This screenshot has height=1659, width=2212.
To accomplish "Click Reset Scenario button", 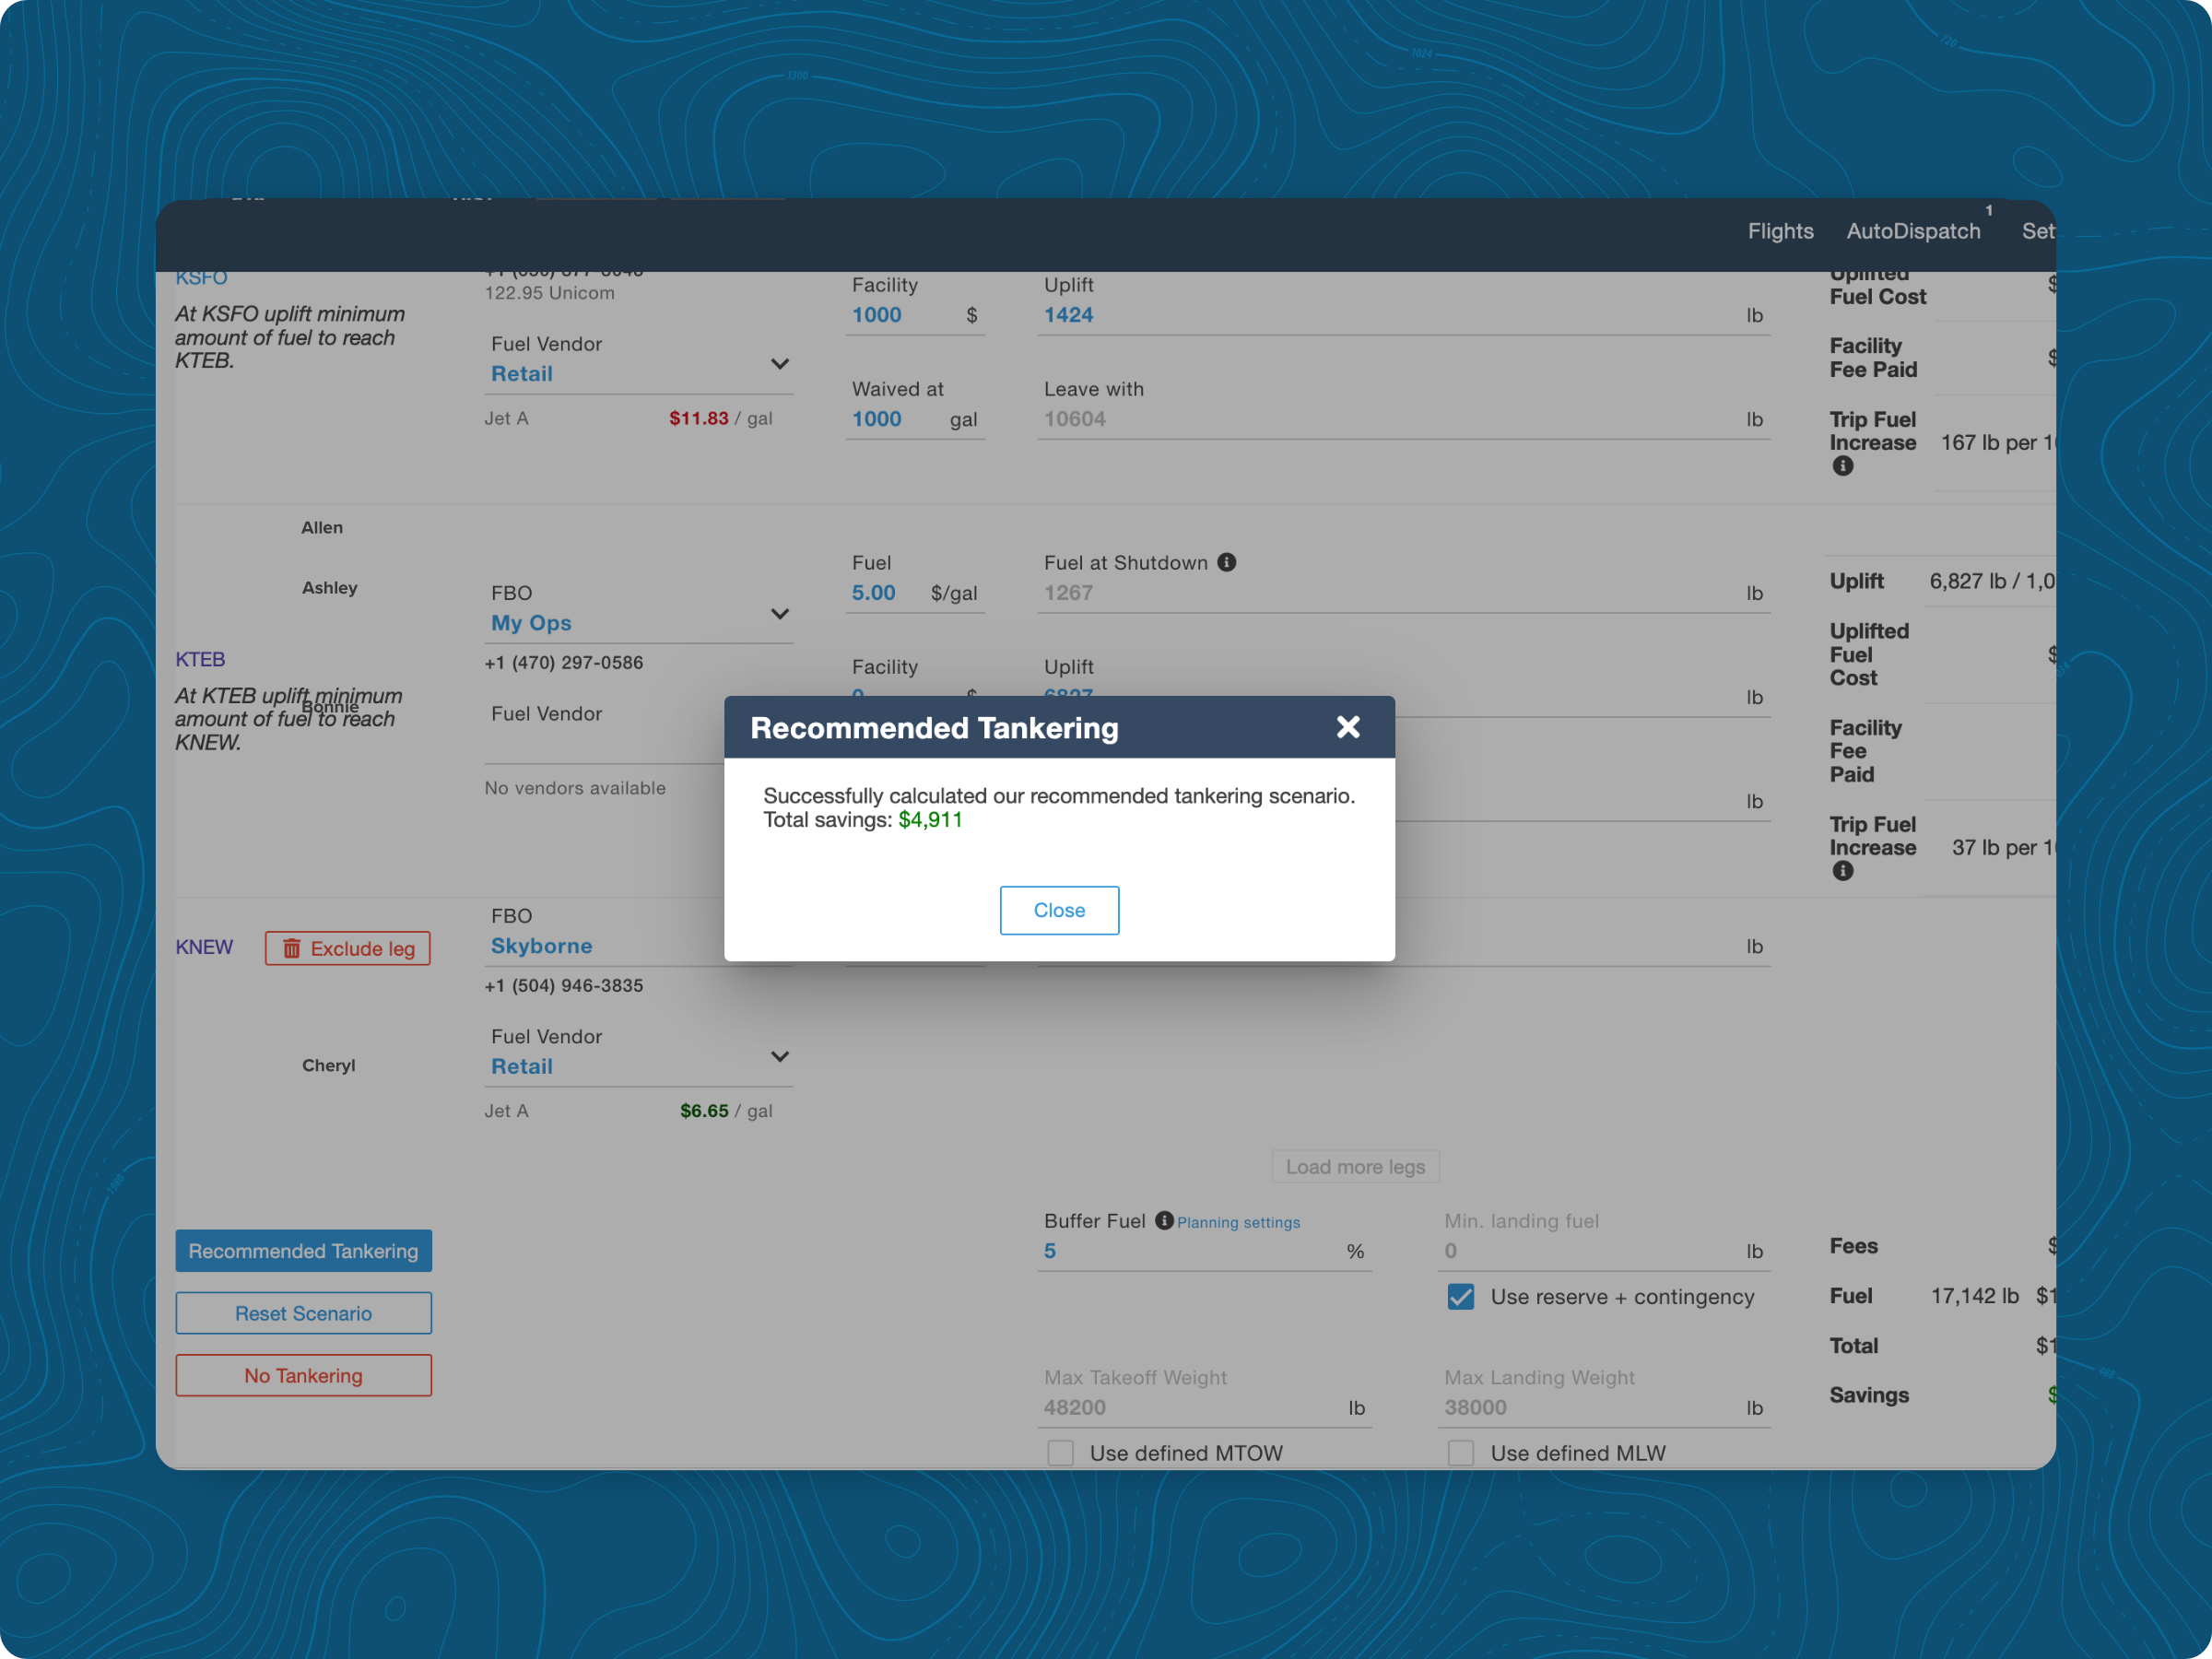I will click(303, 1313).
